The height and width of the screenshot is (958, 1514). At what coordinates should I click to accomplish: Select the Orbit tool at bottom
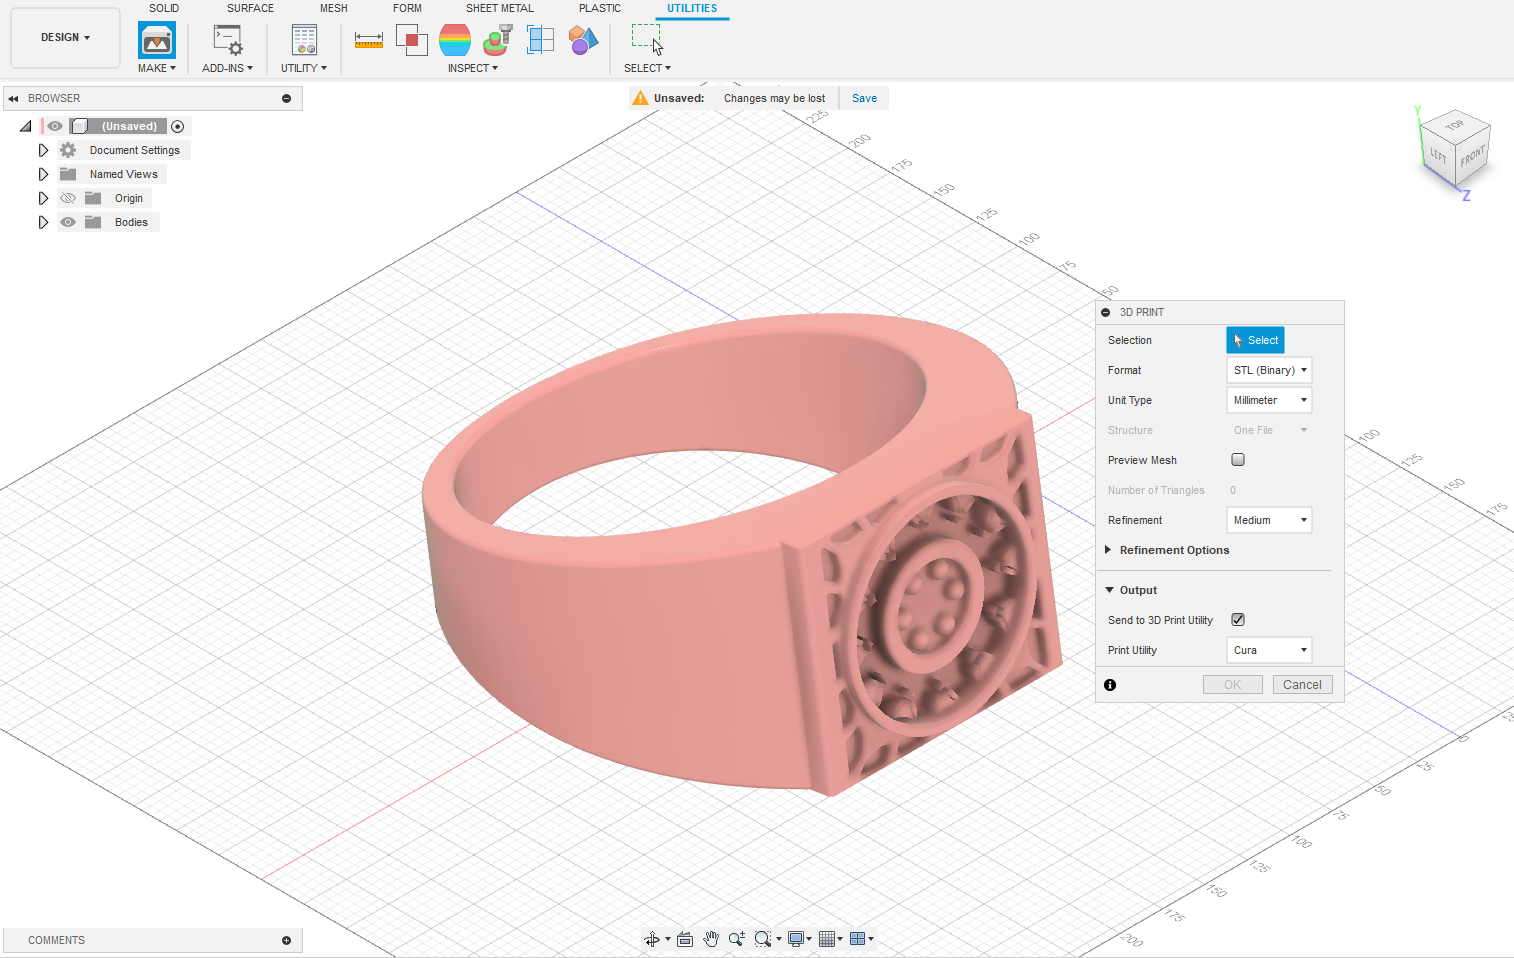(652, 939)
